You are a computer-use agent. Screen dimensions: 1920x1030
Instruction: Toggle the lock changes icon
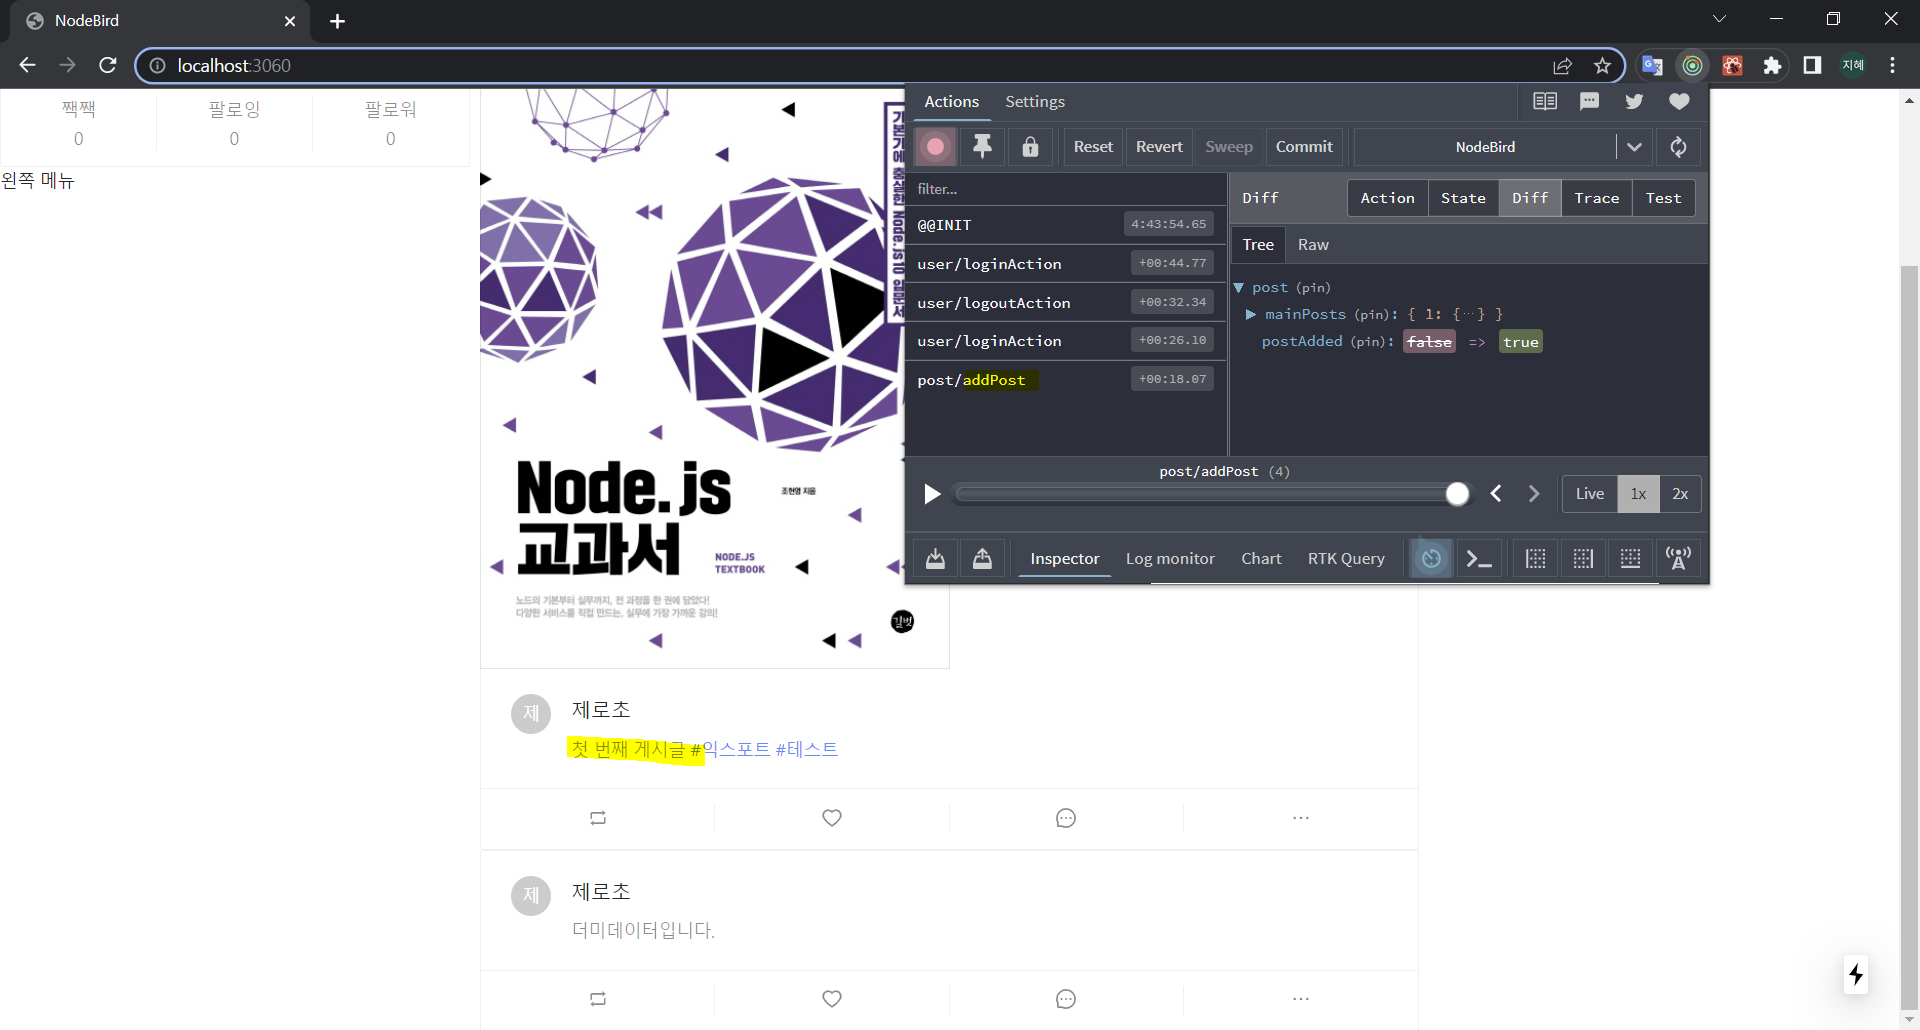[1030, 147]
